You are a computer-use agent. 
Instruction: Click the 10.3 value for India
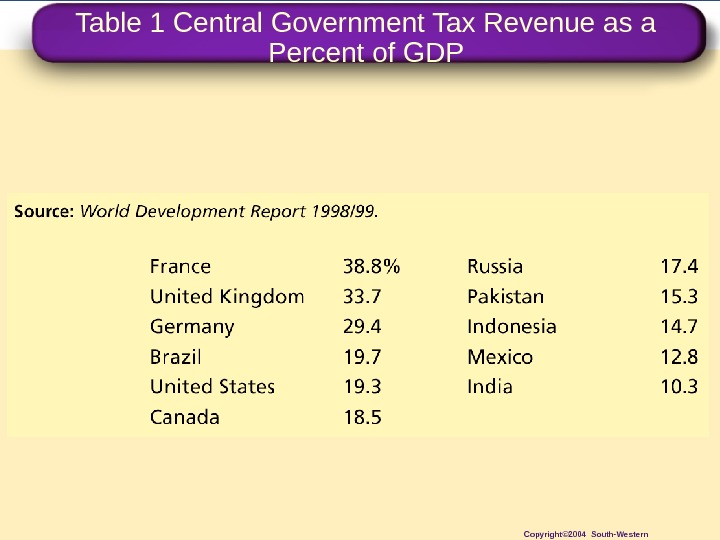tap(679, 387)
